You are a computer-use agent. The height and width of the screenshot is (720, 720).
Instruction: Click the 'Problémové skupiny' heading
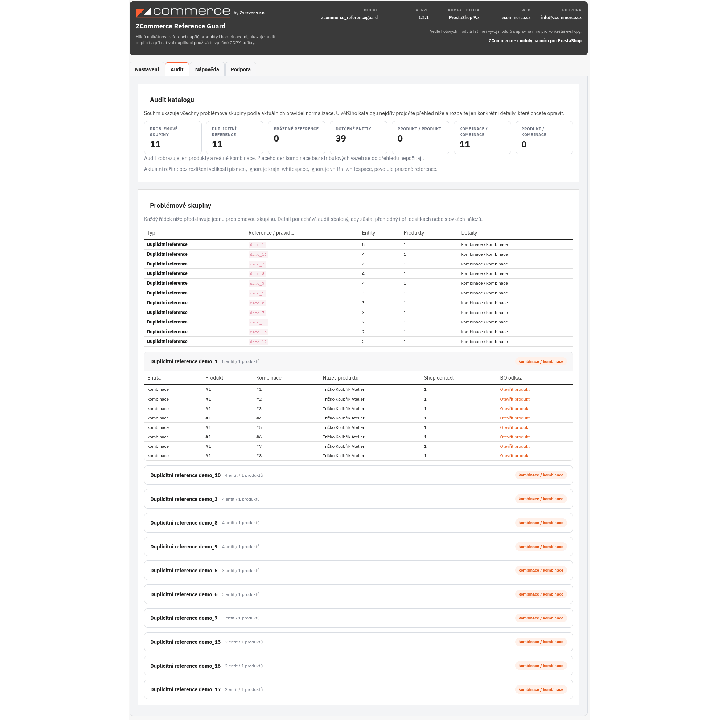pos(180,206)
